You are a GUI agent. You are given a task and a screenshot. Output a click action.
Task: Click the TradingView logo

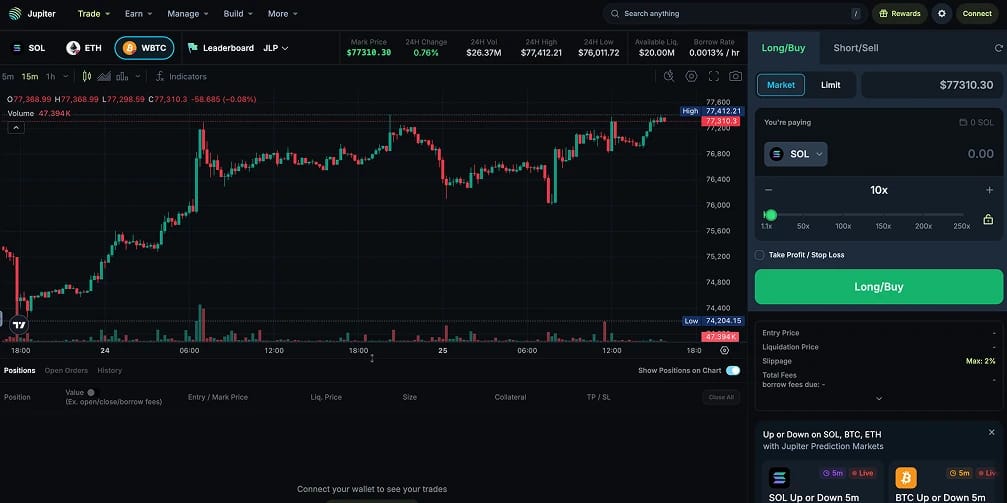(x=19, y=325)
